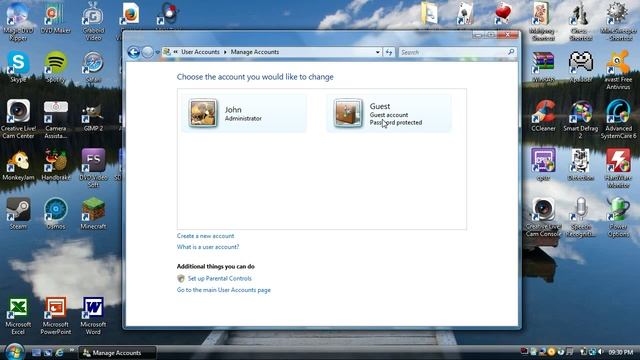
Task: Select the Microsoft PowerPoint desktop icon
Action: tap(56, 316)
